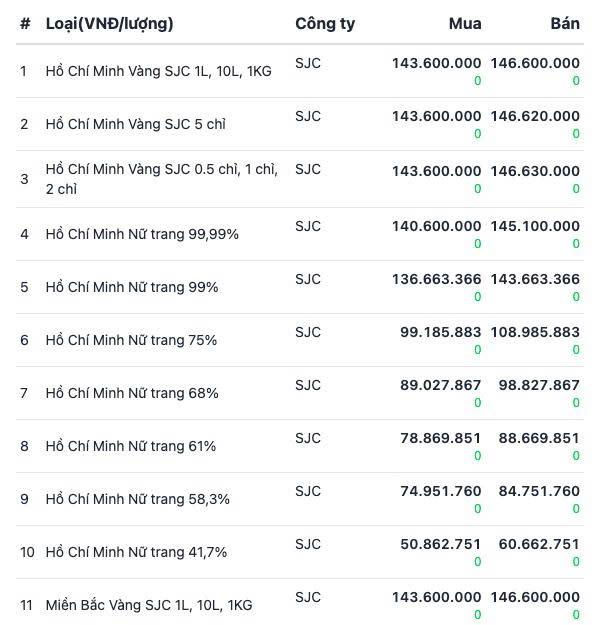The image size is (600, 625).
Task: Click Hồ Chí Minh Nữ trang 41,7% row
Action: click(x=300, y=552)
